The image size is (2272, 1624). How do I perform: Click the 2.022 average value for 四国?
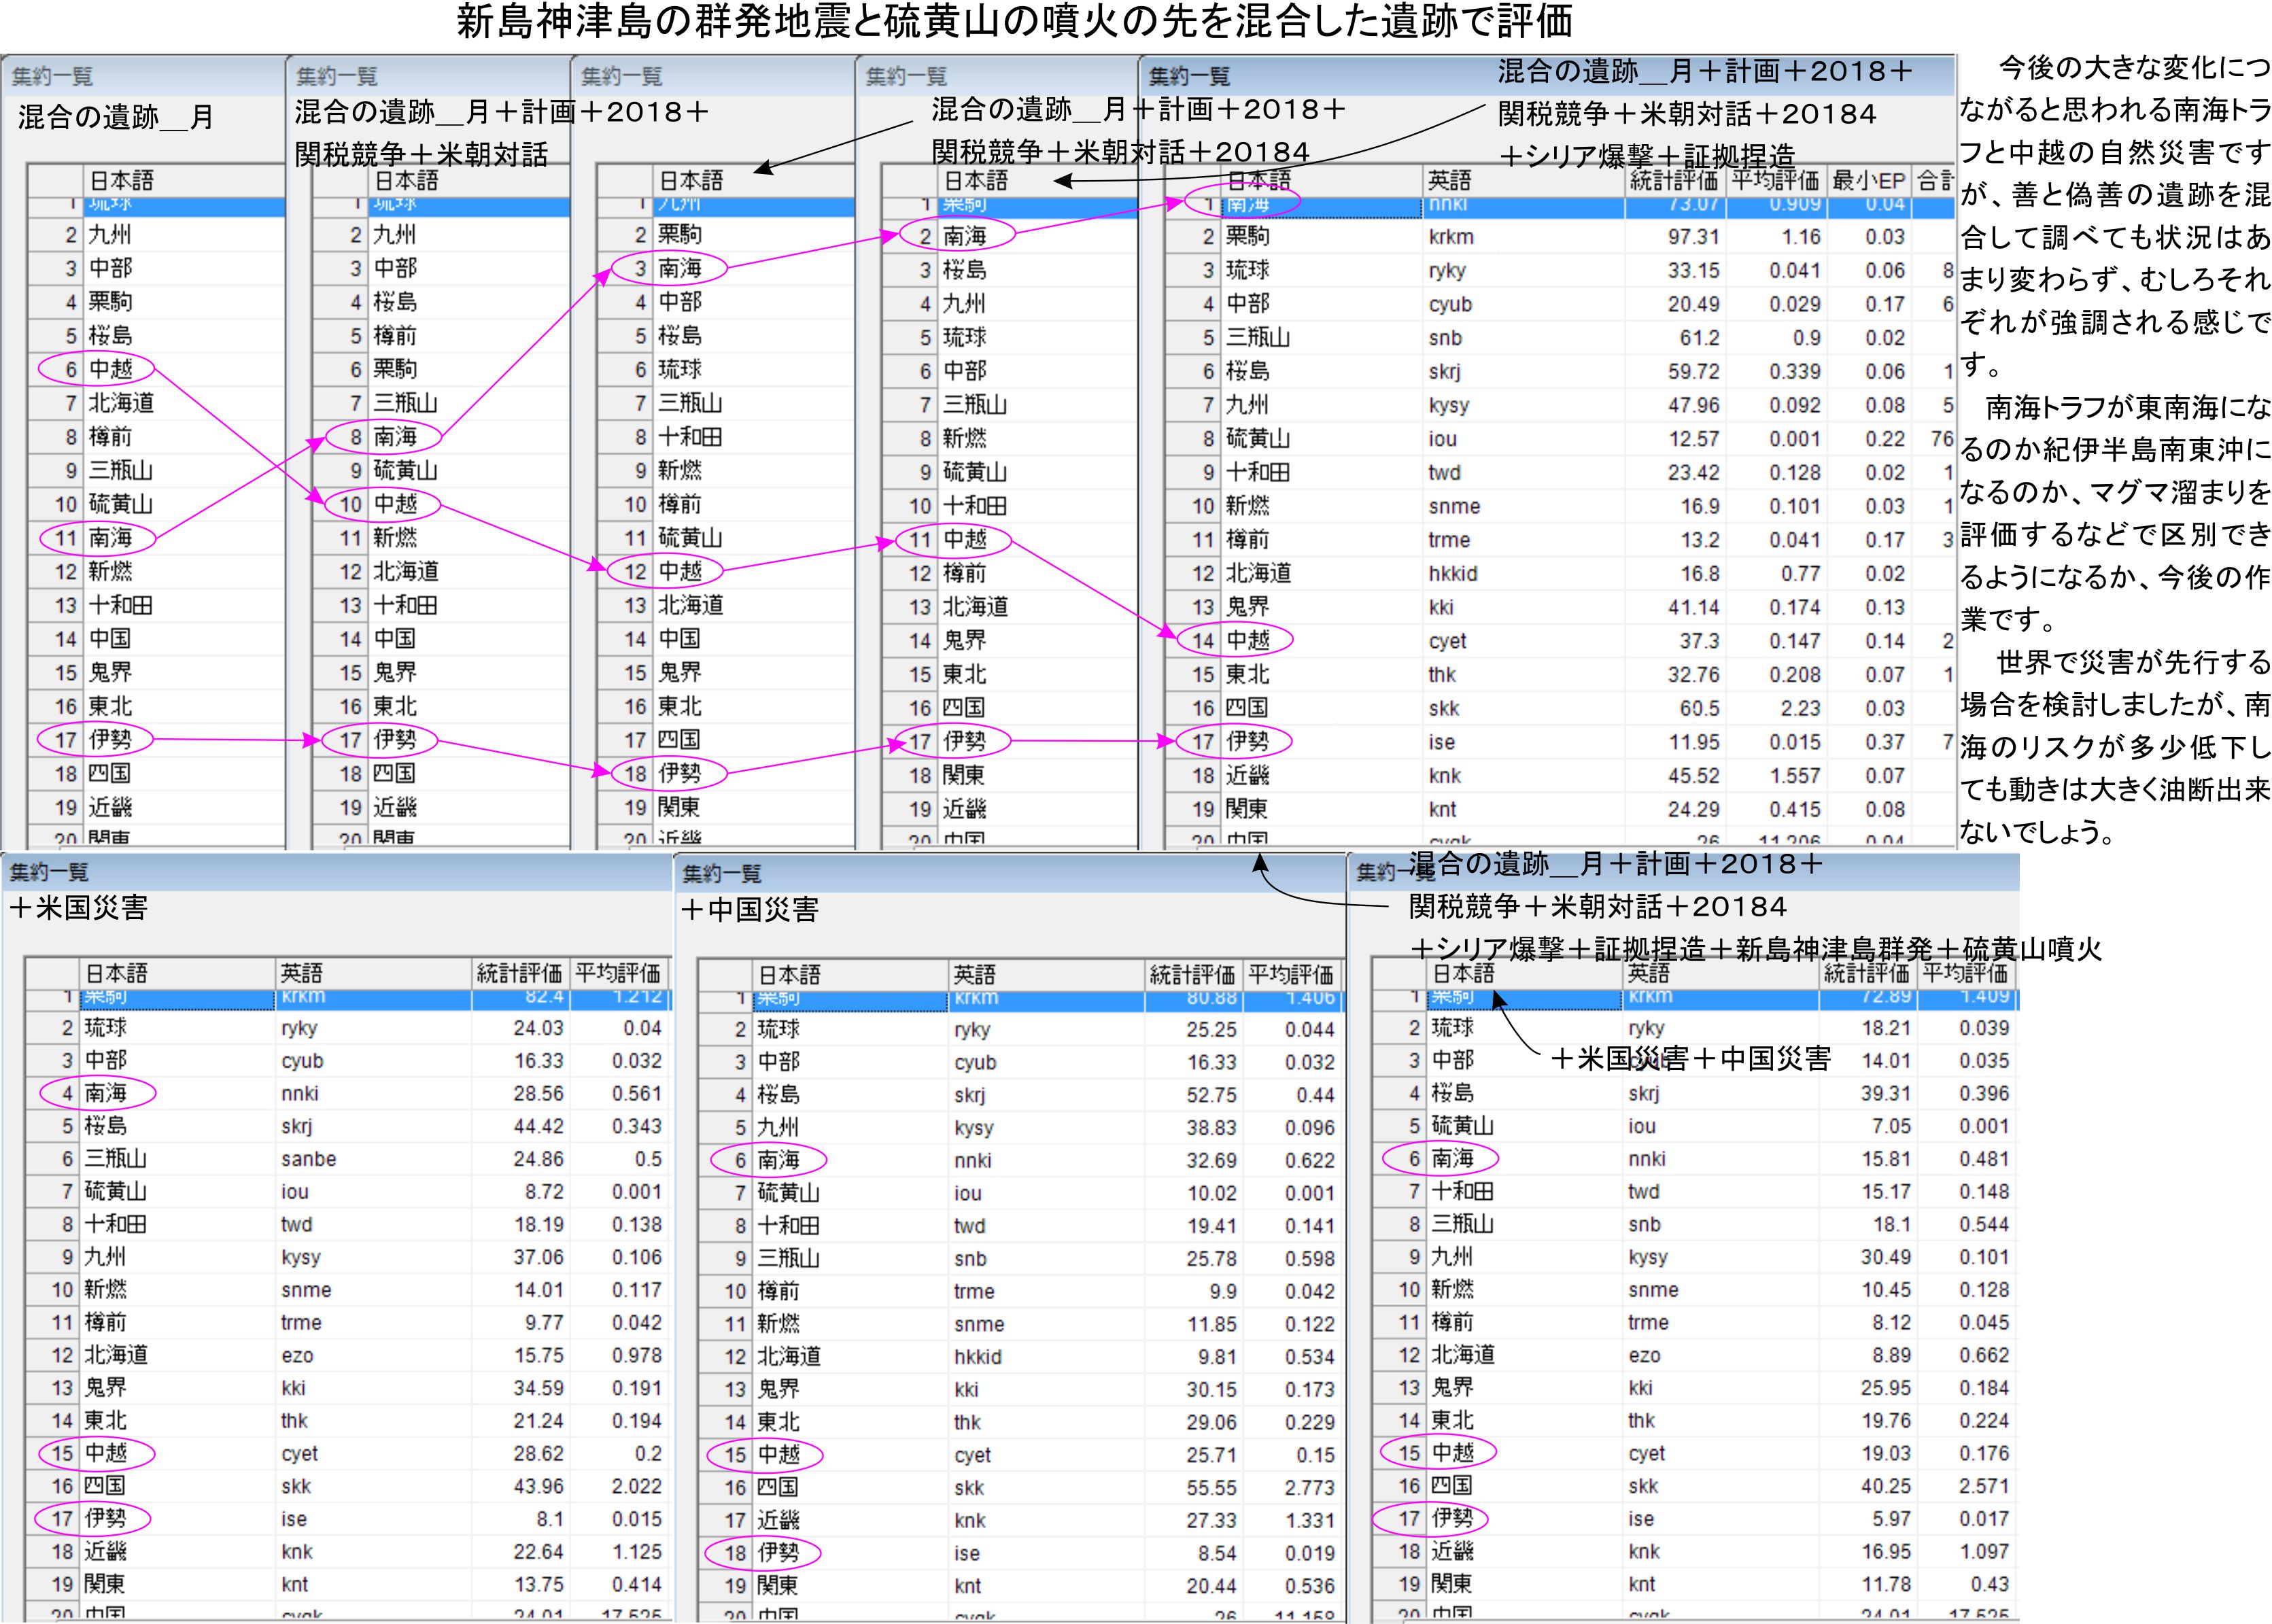(x=637, y=1486)
